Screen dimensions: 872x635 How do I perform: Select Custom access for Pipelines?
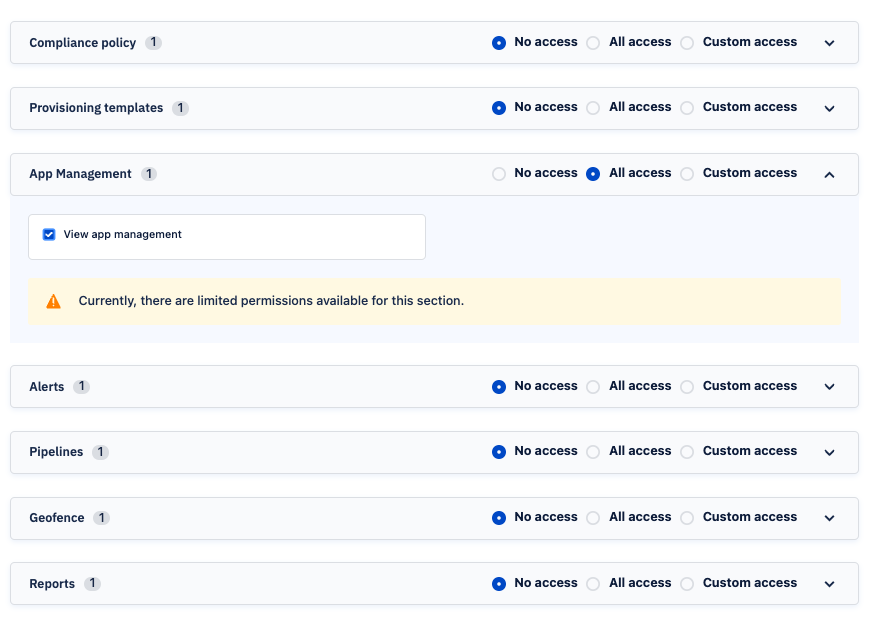(687, 451)
